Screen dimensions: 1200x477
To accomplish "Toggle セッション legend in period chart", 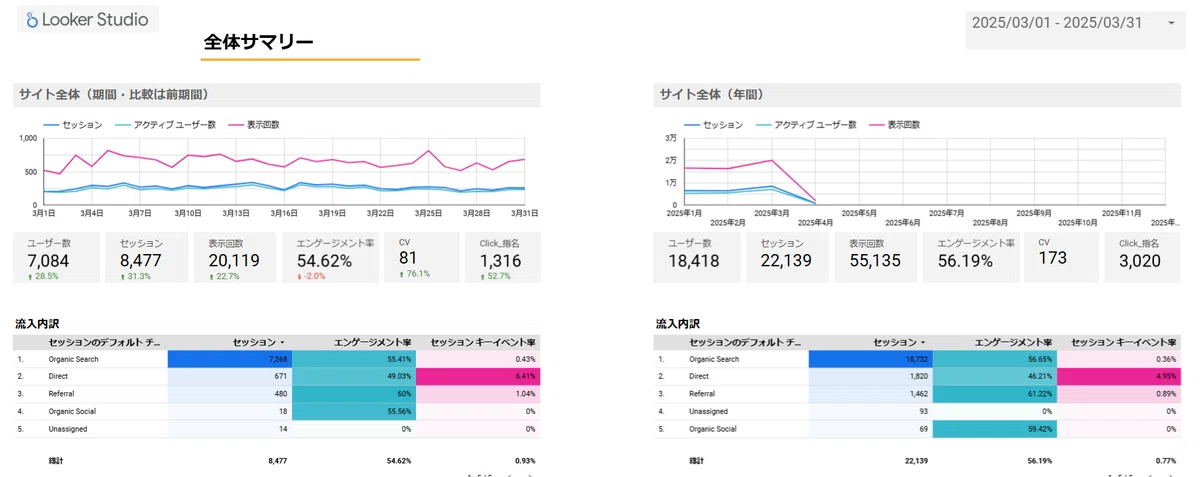I will click(72, 125).
